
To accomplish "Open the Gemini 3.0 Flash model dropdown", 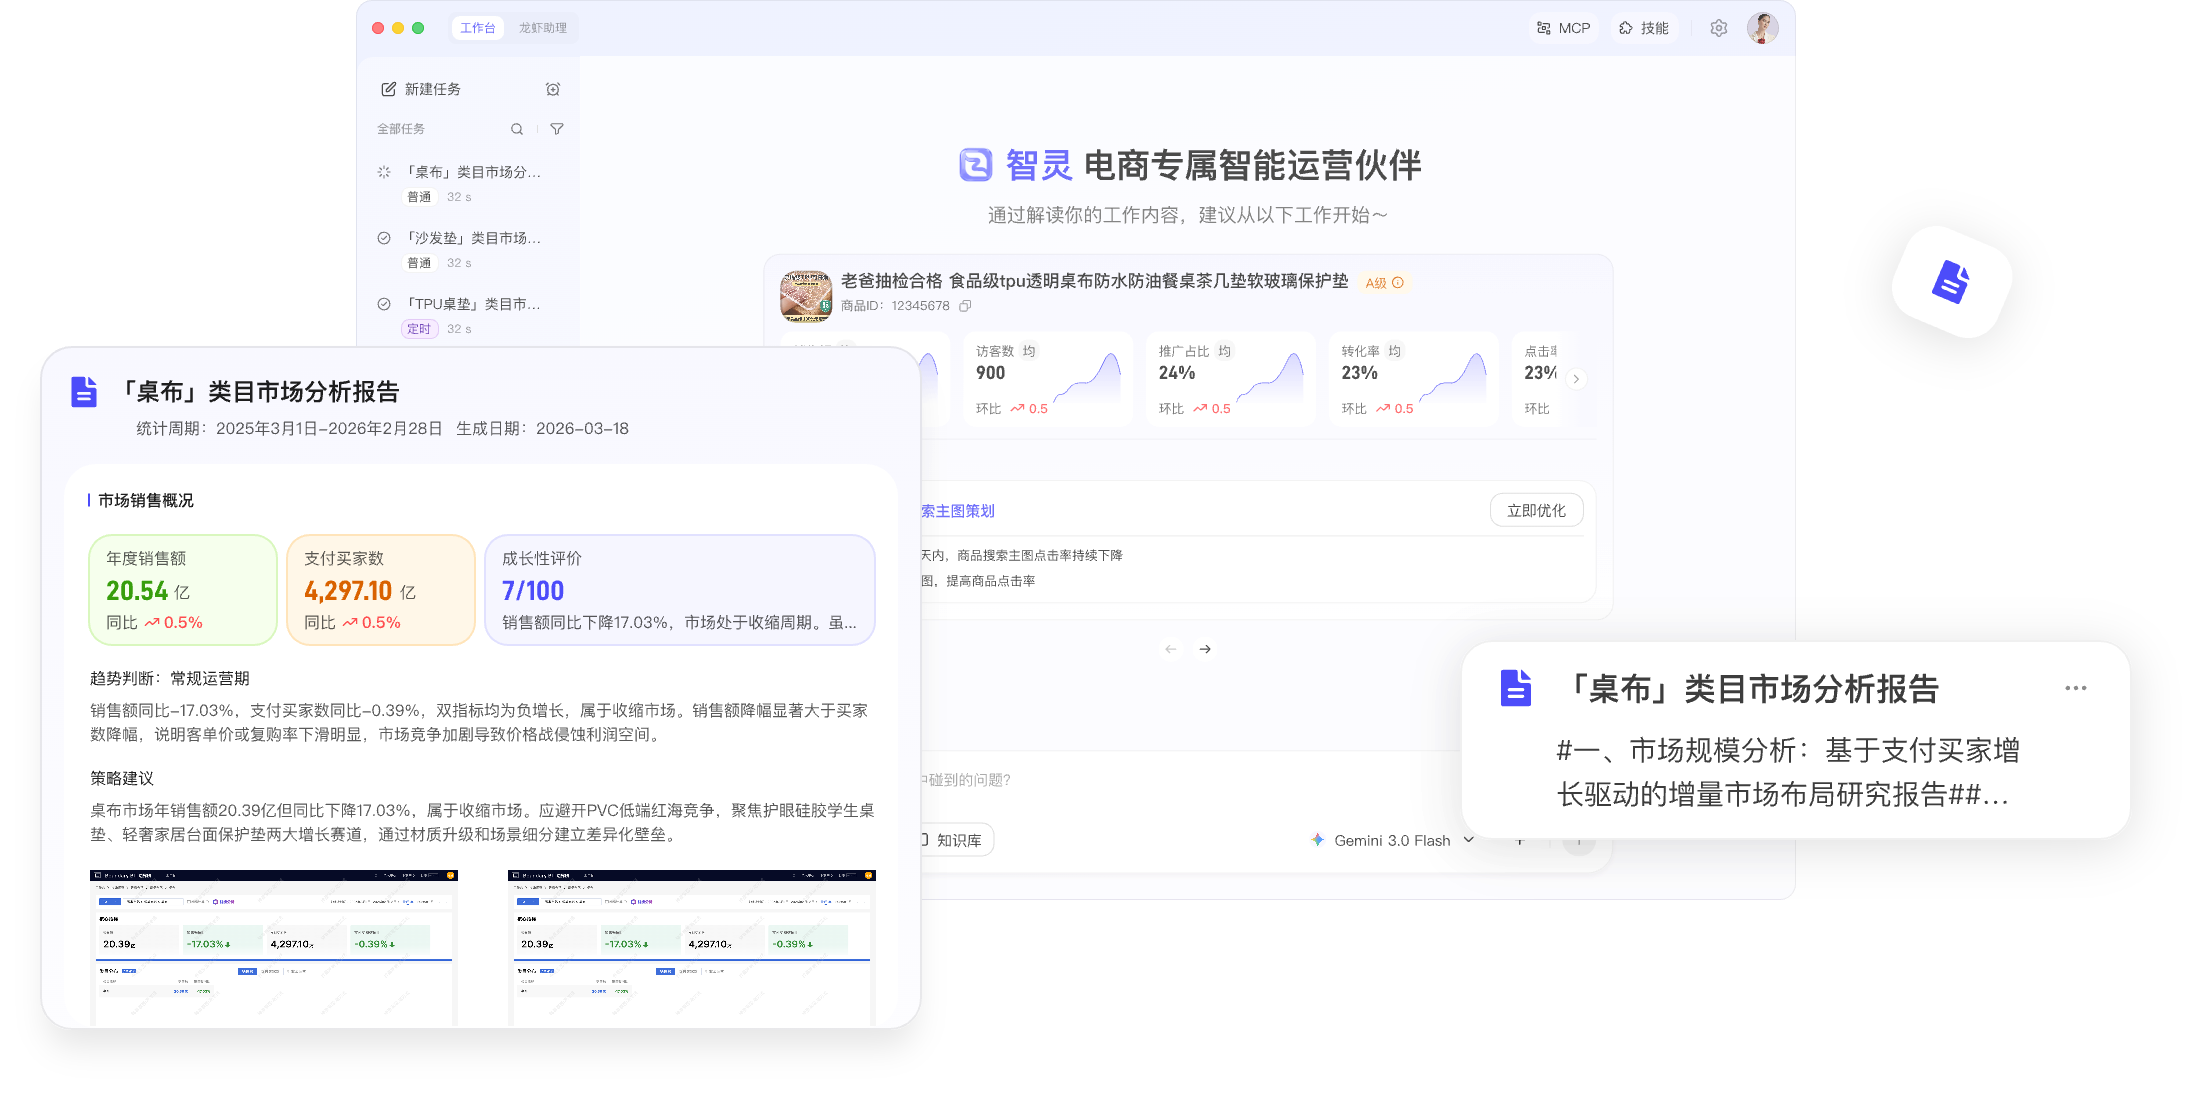I will click(1467, 840).
